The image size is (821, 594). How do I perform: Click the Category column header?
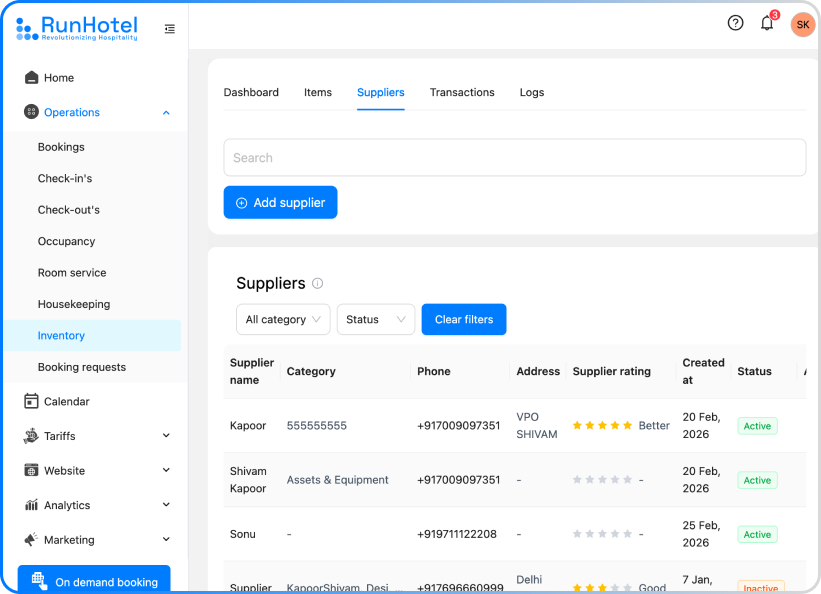(x=311, y=371)
